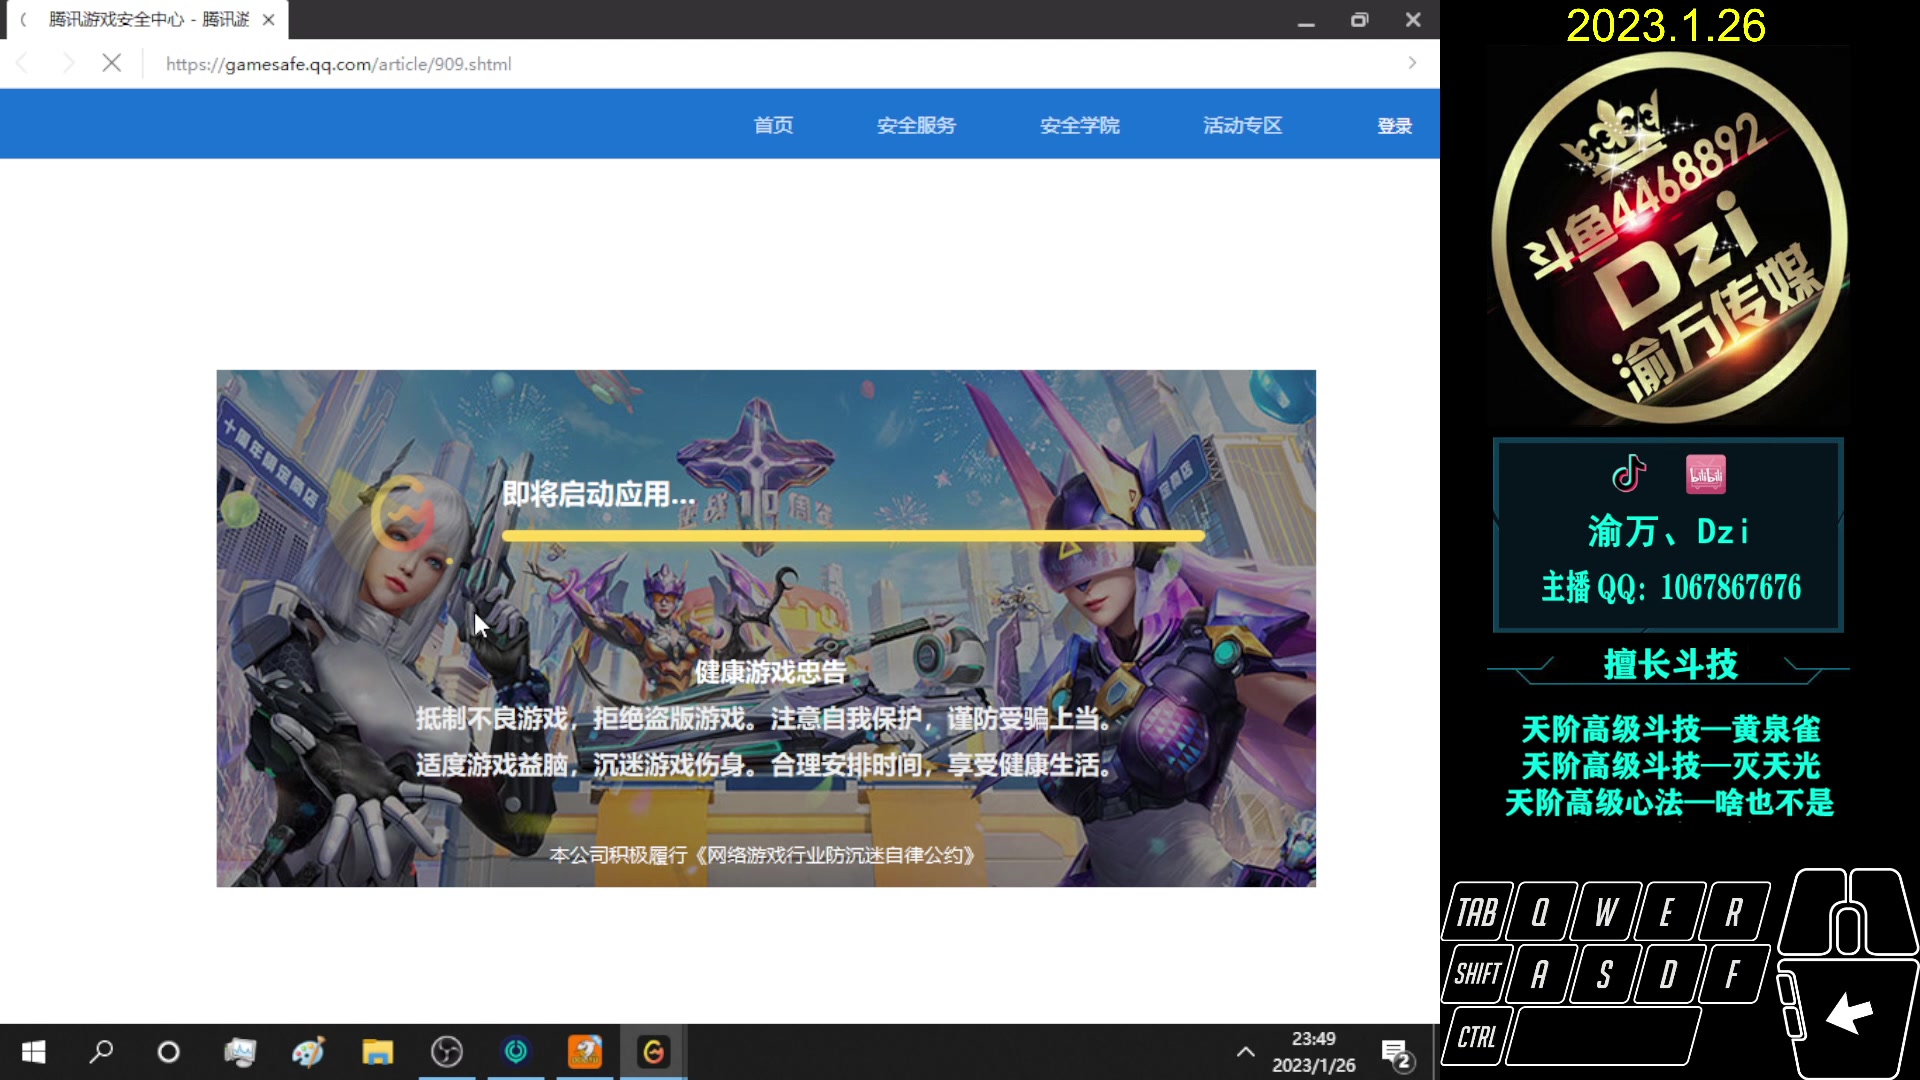The image size is (1920, 1080).
Task: Click the A key on keyboard overlay
Action: (x=1541, y=974)
